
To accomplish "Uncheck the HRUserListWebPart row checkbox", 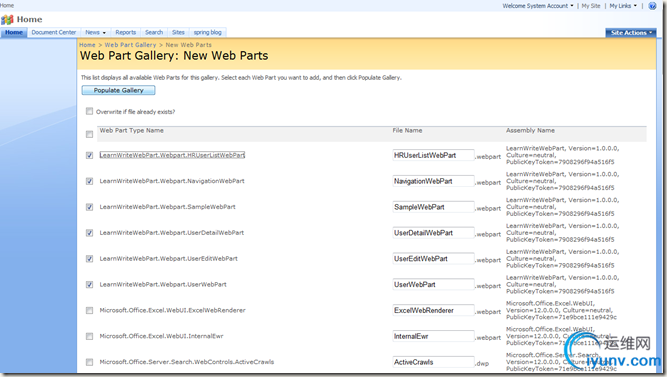I will click(89, 155).
